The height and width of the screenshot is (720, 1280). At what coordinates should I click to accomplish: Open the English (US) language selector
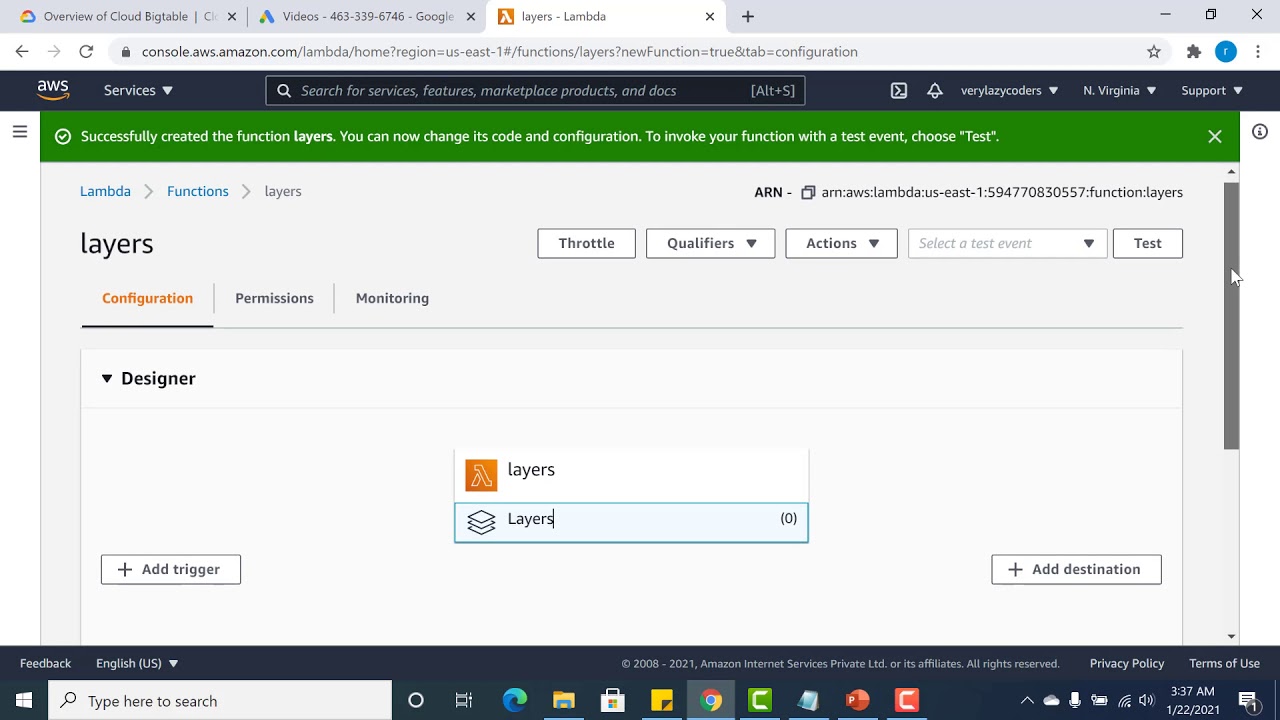coord(137,663)
